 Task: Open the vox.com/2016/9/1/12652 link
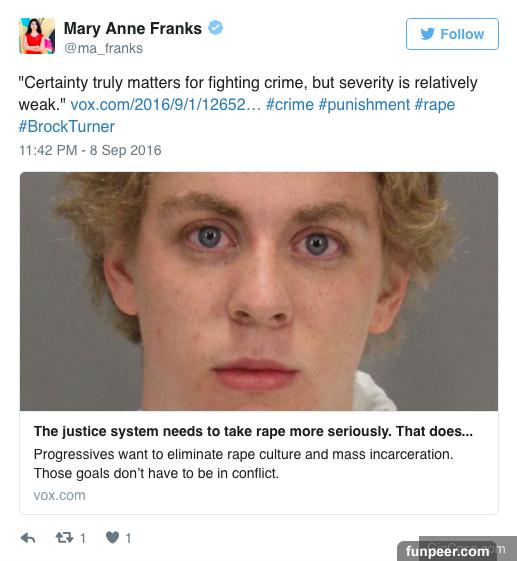click(x=166, y=105)
